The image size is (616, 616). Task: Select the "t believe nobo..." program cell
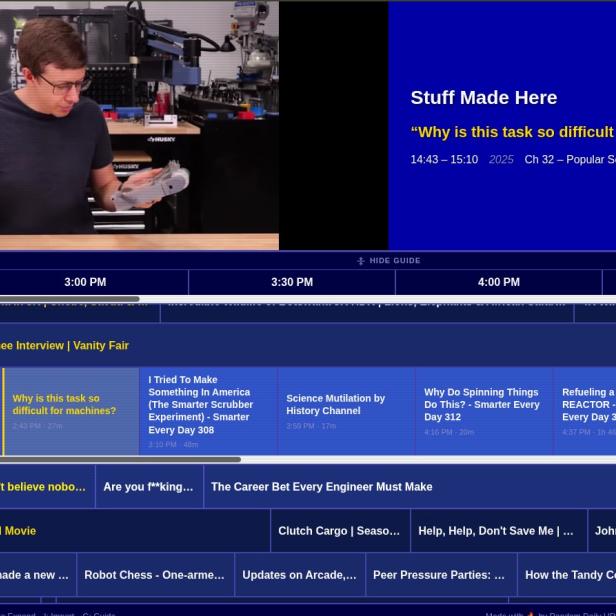[x=47, y=487]
